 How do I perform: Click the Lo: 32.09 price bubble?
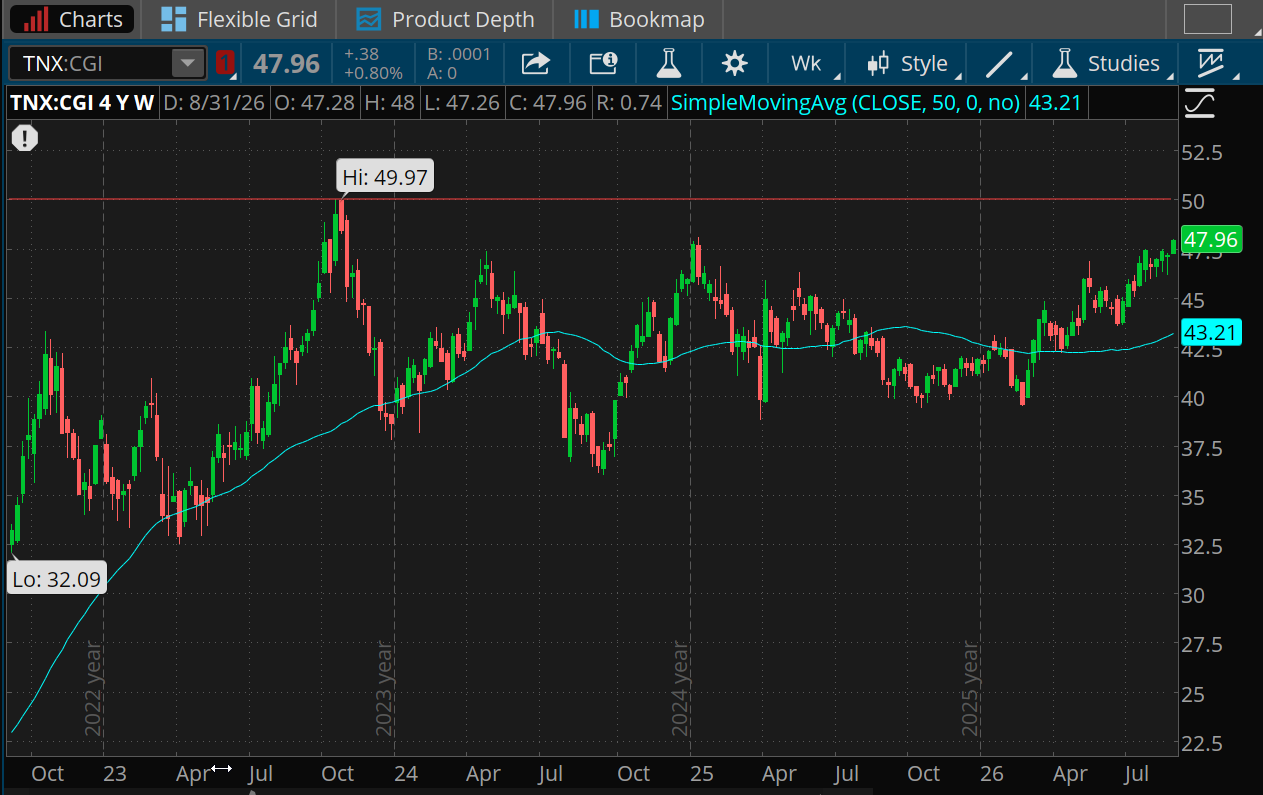(x=57, y=579)
